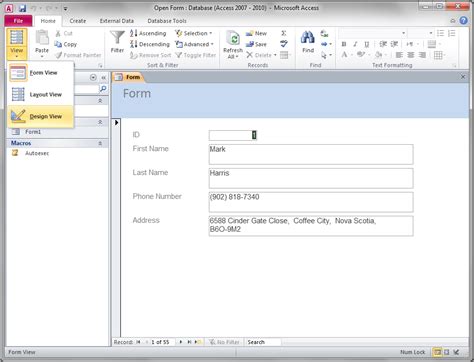Screen dimensions: 474x362
Task: Click the Background fill color bucket
Action: (378, 55)
